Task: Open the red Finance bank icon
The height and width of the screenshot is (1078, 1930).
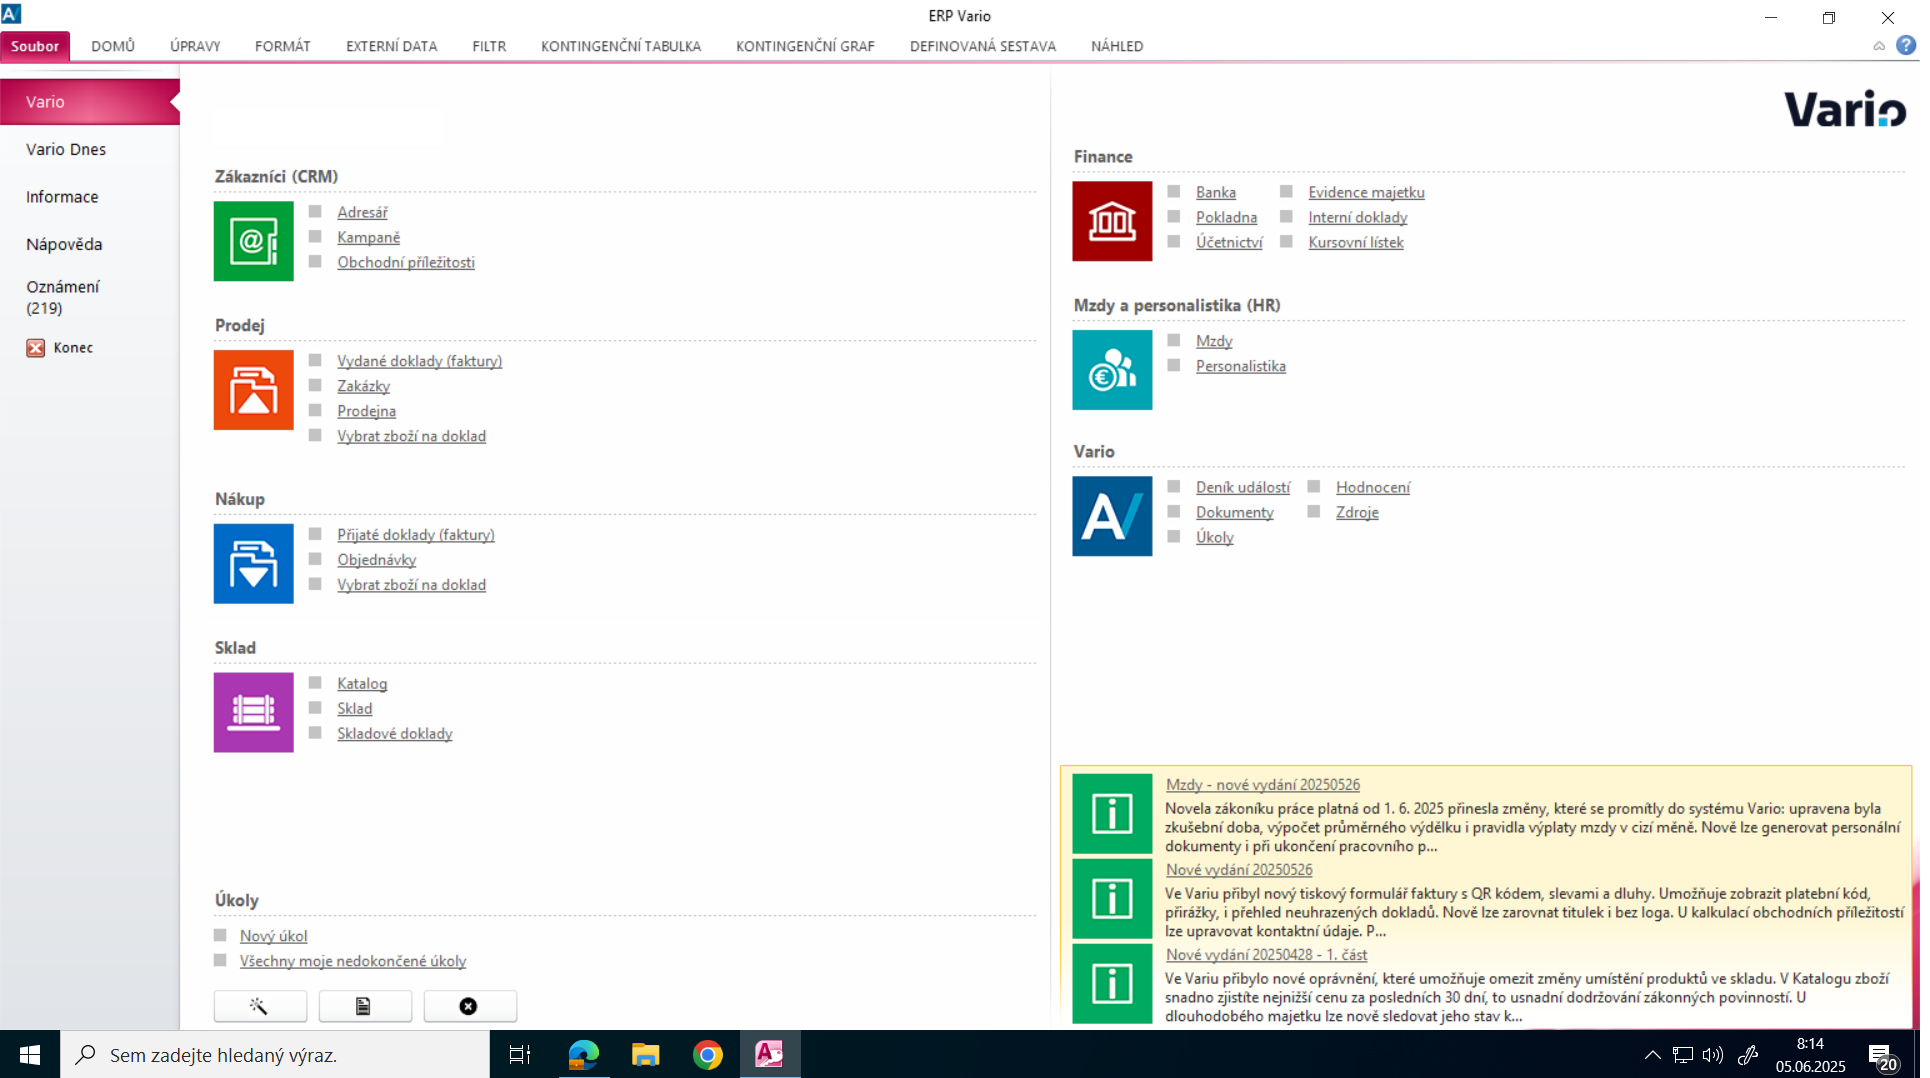Action: 1112,221
